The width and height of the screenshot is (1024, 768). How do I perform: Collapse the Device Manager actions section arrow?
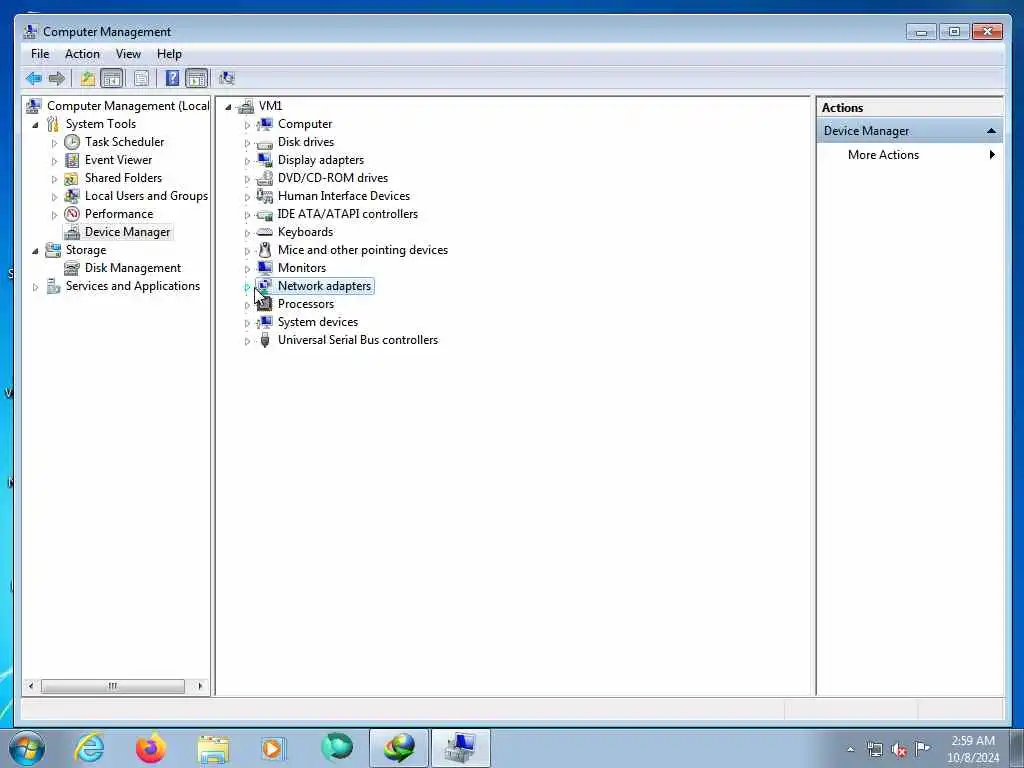(x=991, y=131)
